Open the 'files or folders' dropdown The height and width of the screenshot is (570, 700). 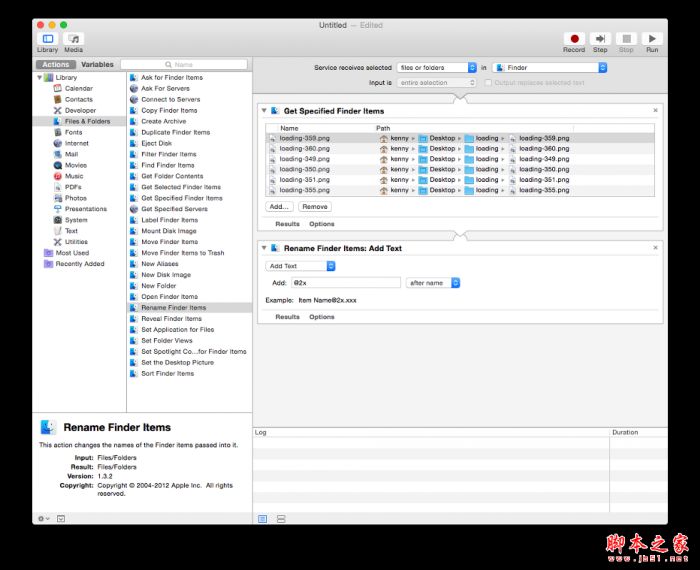(435, 67)
